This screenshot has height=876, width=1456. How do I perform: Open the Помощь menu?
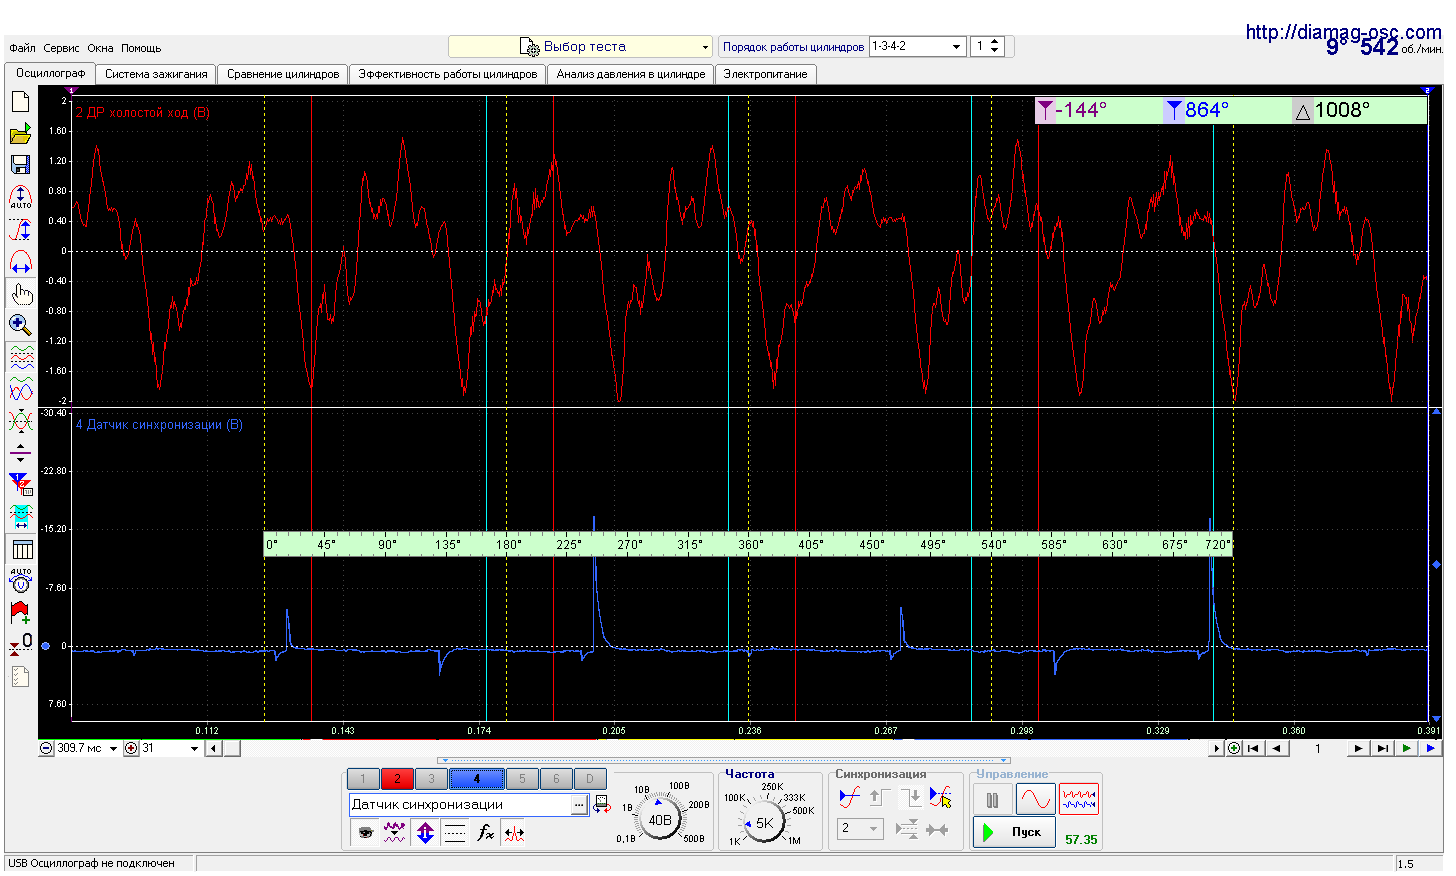pyautogui.click(x=141, y=48)
